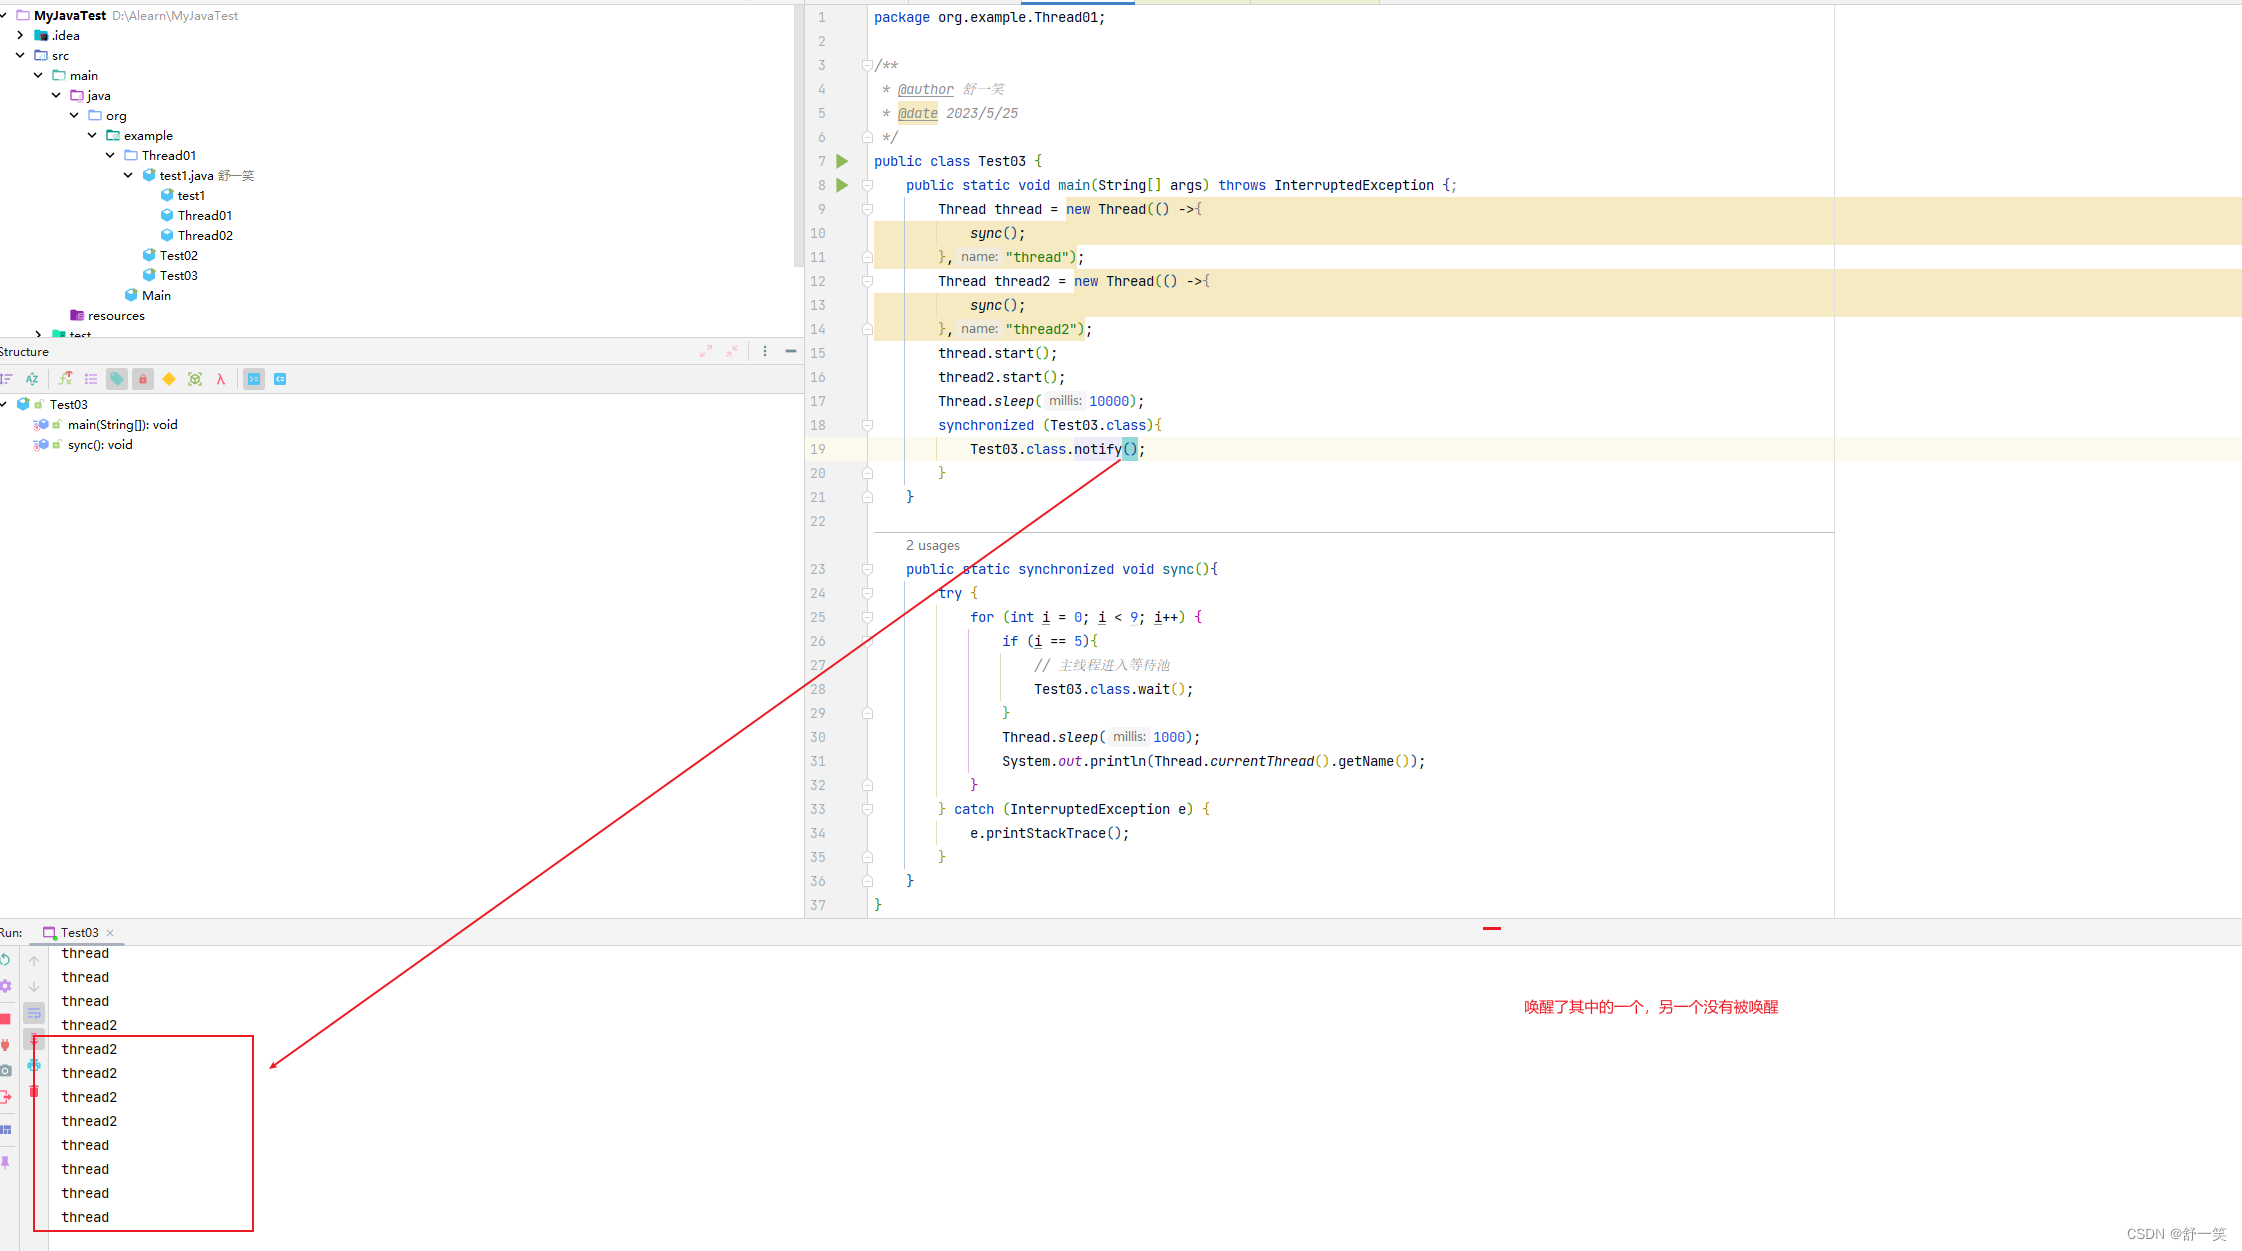Pin the Run tab
The width and height of the screenshot is (2242, 1251).
[x=5, y=1162]
